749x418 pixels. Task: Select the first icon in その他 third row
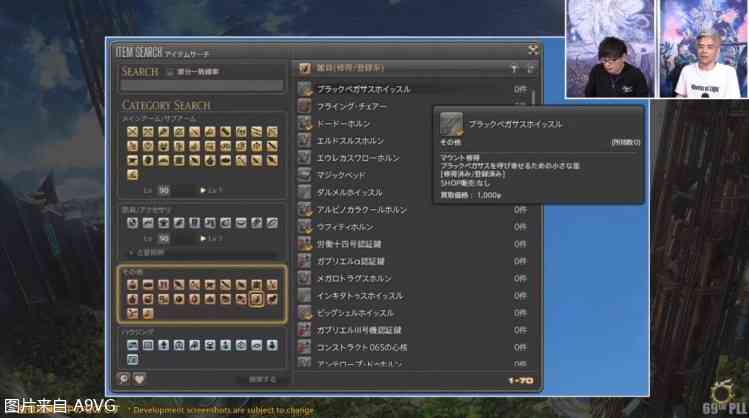tap(133, 313)
